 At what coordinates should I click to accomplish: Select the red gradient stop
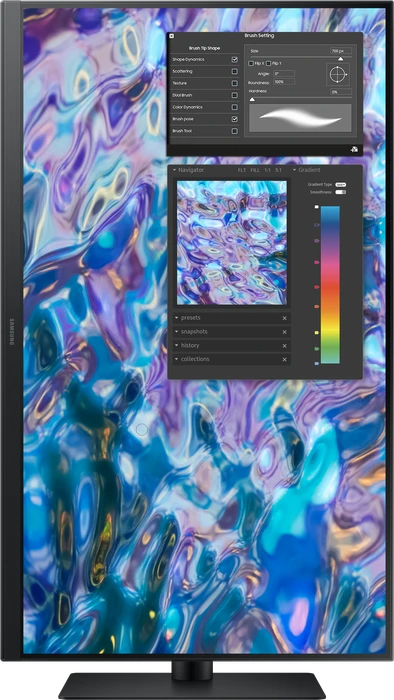pos(317,287)
